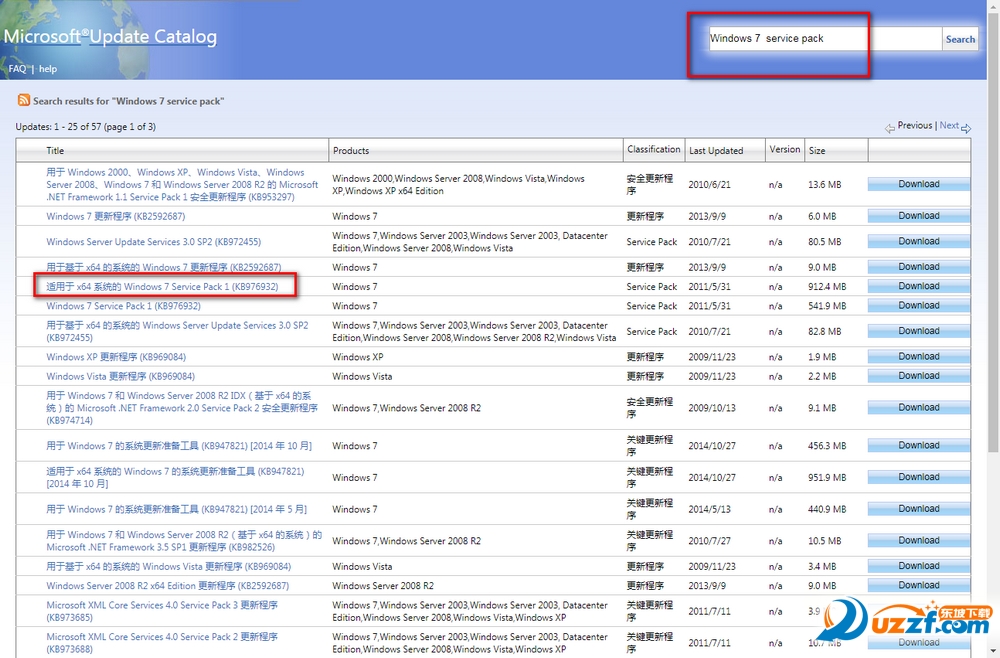The image size is (1000, 658).
Task: Download the 1.9 MB Windows XP update
Action: (918, 357)
